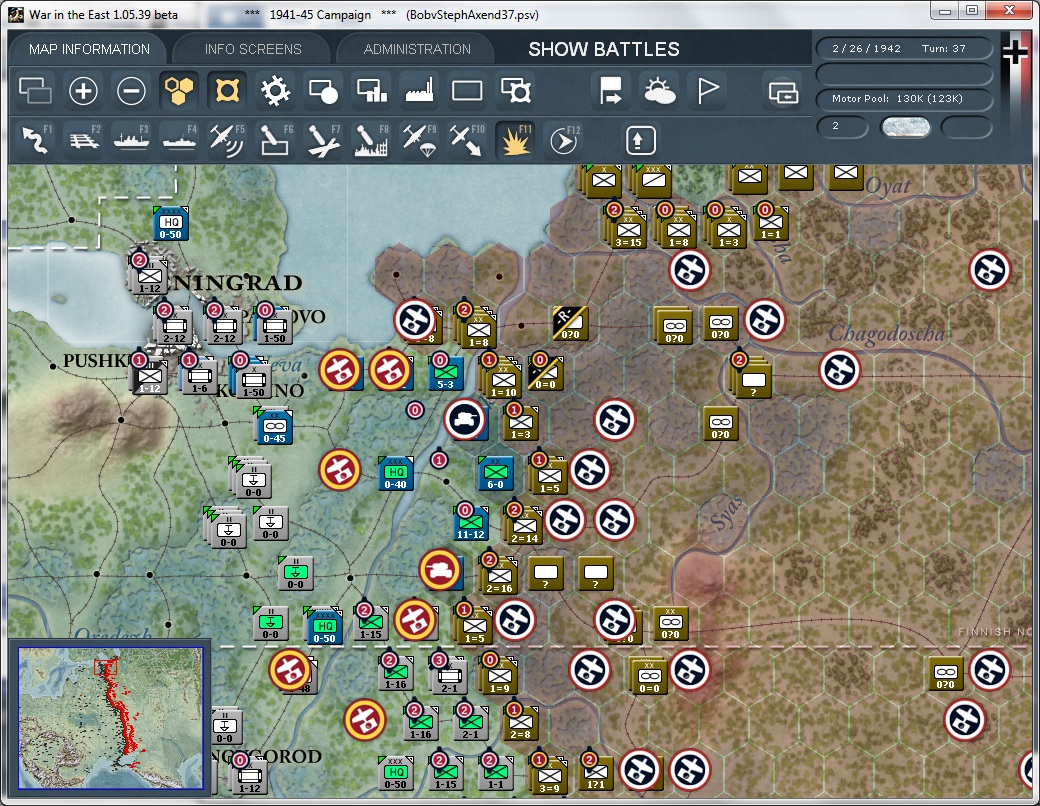Select the 6-0 infantry unit counter
1040x806 pixels.
point(495,474)
